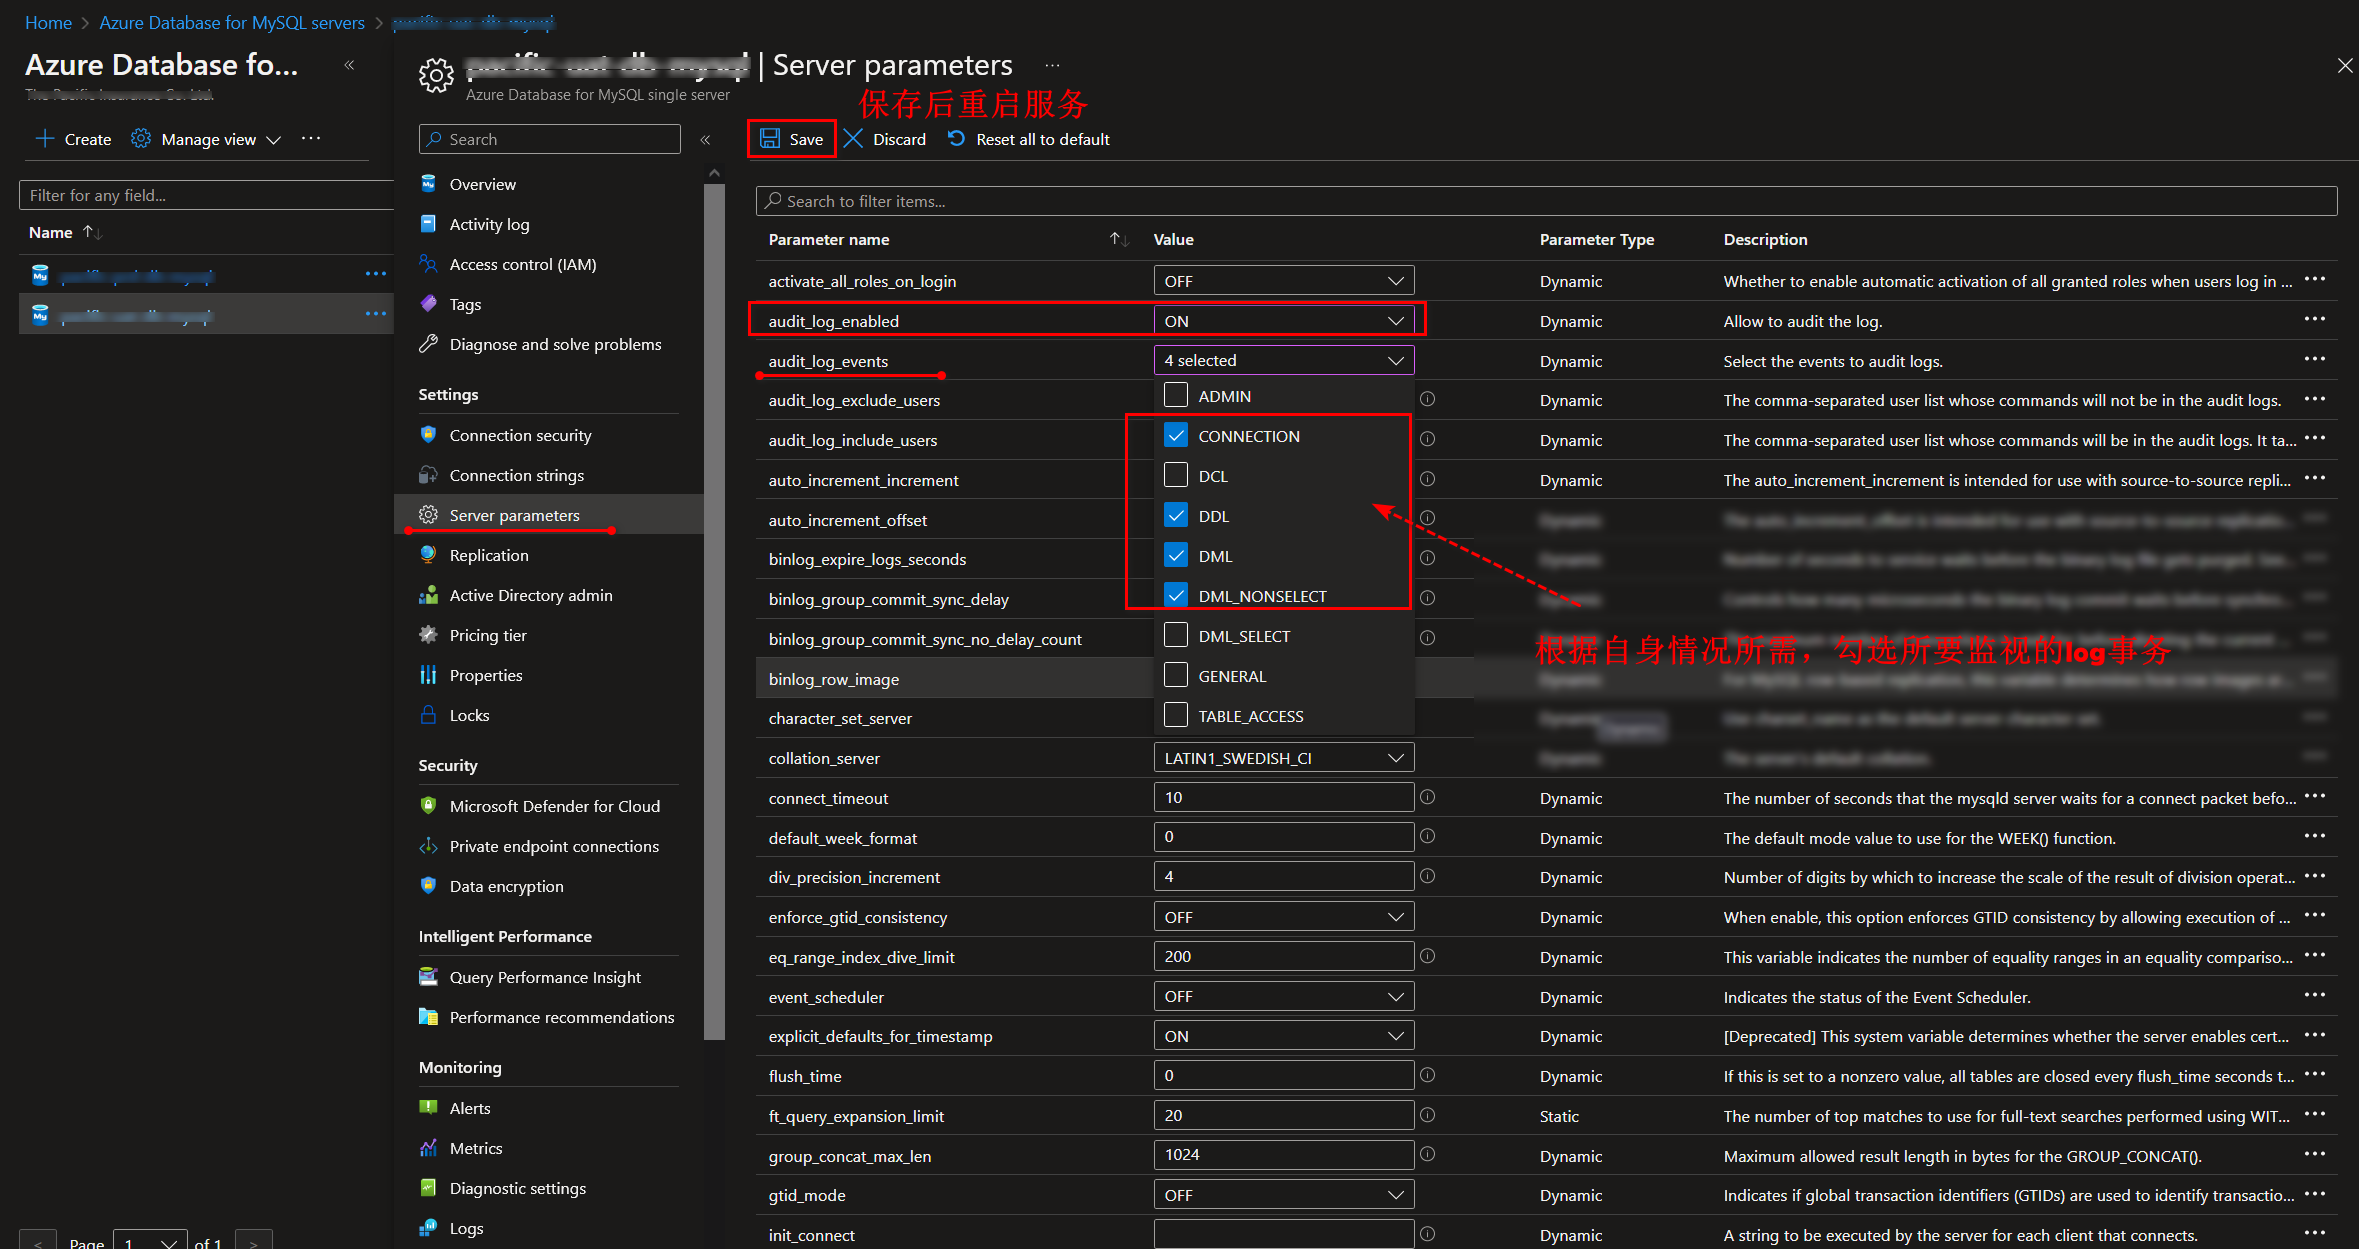Viewport: 2359px width, 1249px height.
Task: Click the Home breadcrumb link
Action: coord(48,22)
